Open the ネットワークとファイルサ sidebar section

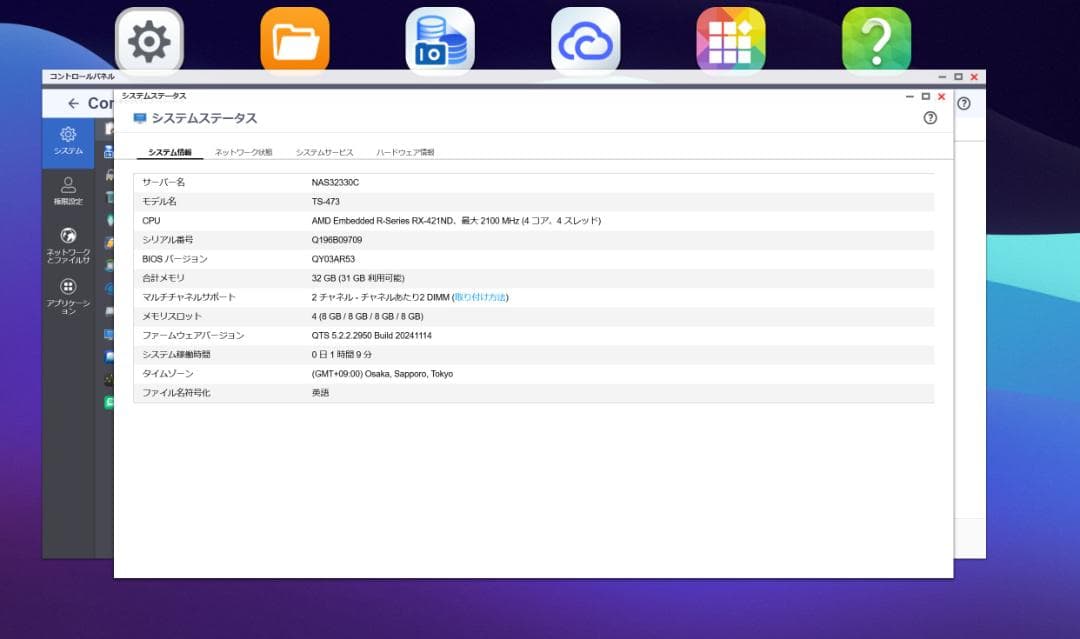point(67,244)
